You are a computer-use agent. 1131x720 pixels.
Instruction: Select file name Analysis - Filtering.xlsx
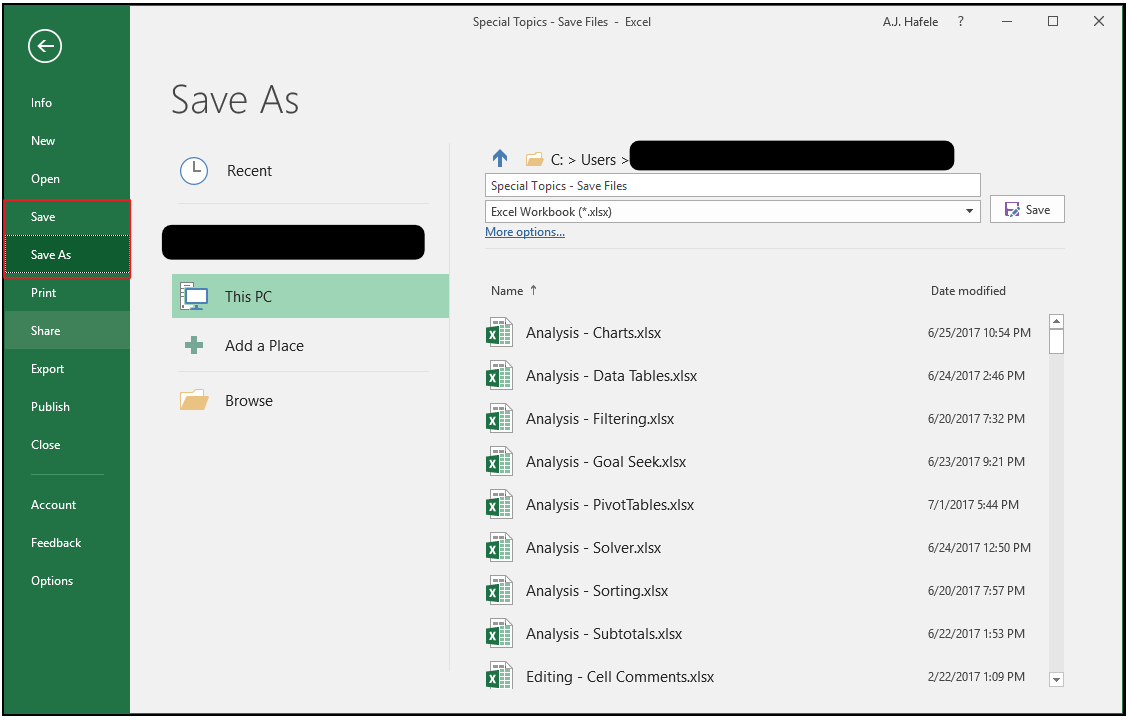600,419
